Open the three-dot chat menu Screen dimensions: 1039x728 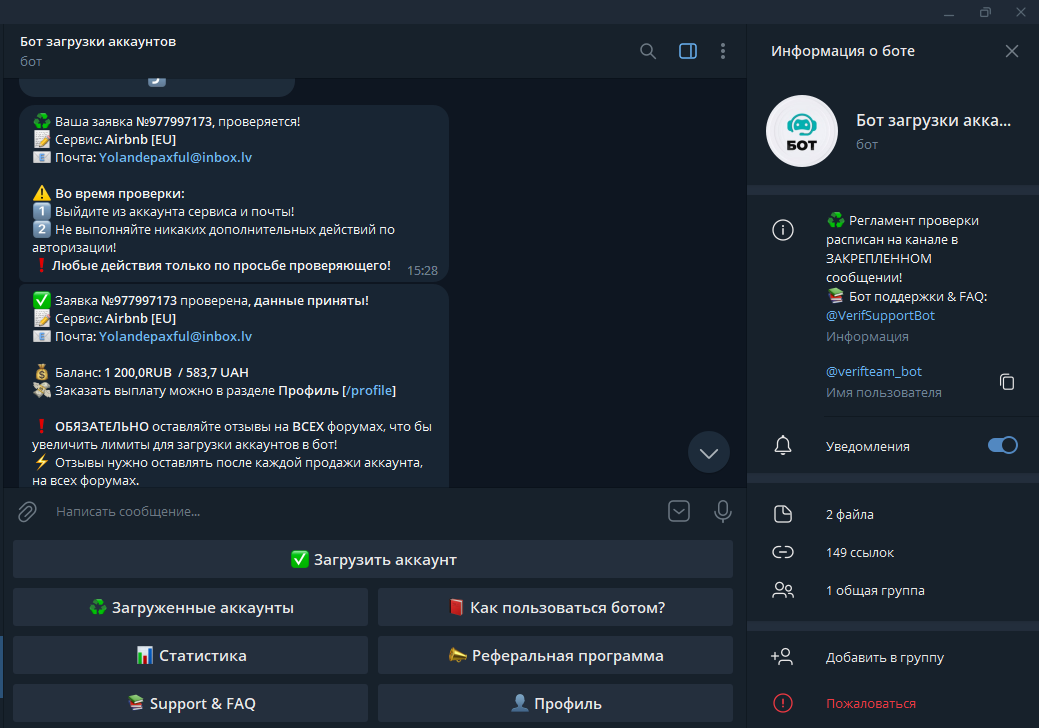point(723,51)
